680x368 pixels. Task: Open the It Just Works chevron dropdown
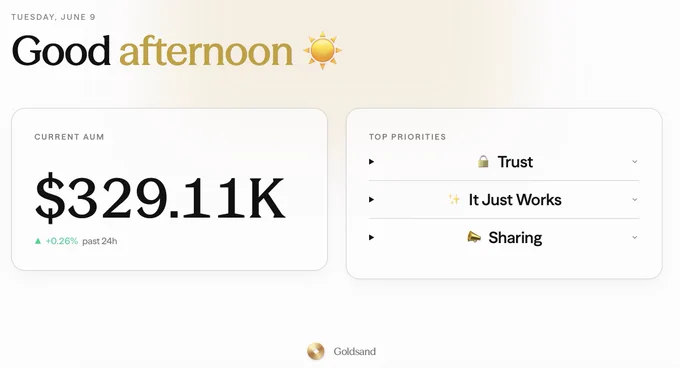click(634, 199)
